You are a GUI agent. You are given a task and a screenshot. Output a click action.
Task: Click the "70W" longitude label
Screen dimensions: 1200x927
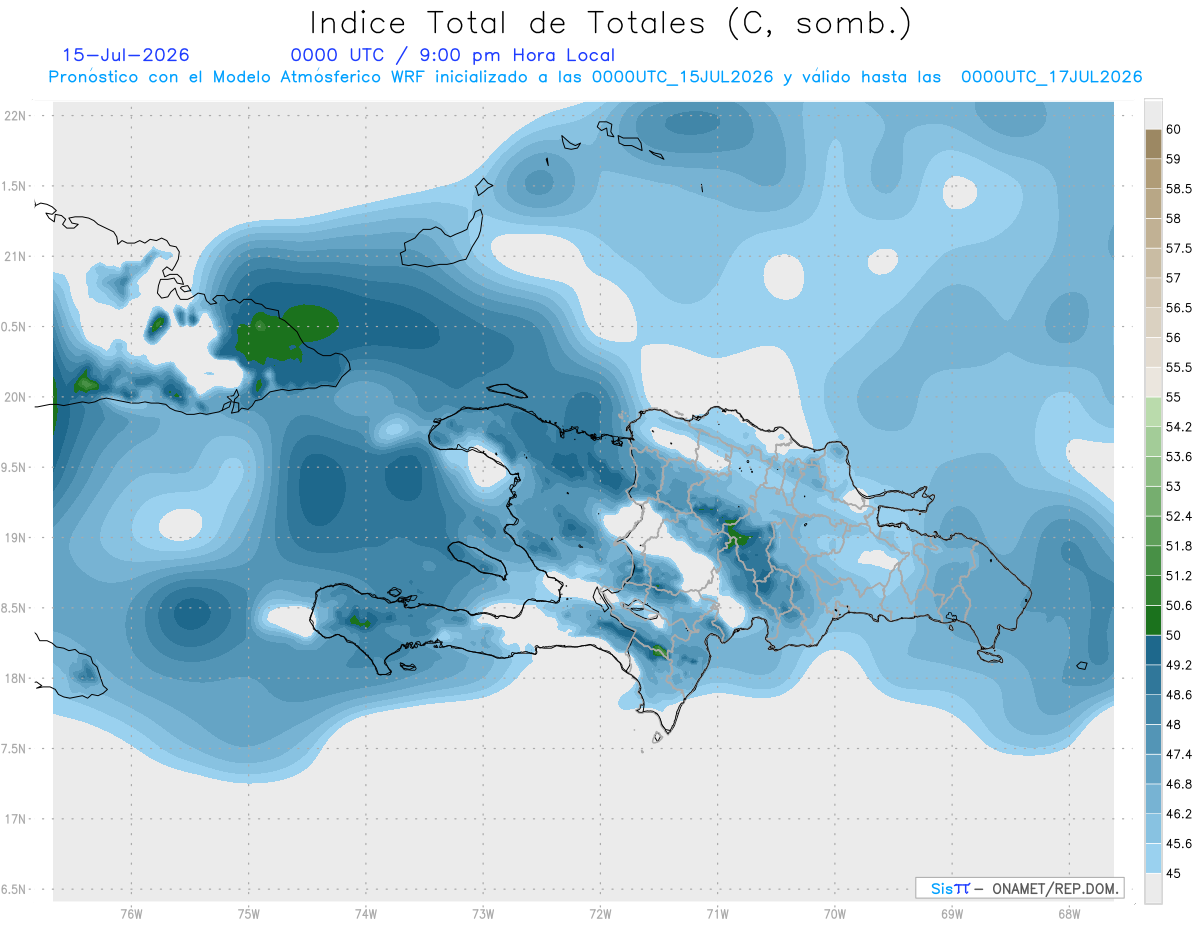click(834, 914)
